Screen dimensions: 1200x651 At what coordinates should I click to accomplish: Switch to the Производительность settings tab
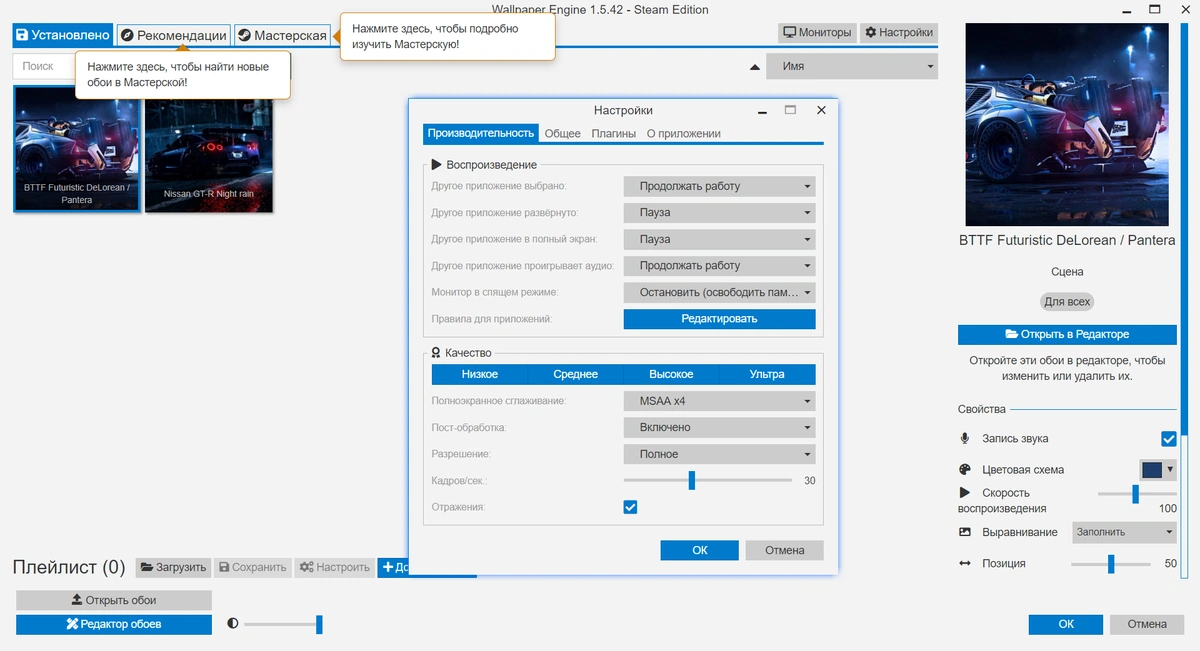[x=480, y=133]
